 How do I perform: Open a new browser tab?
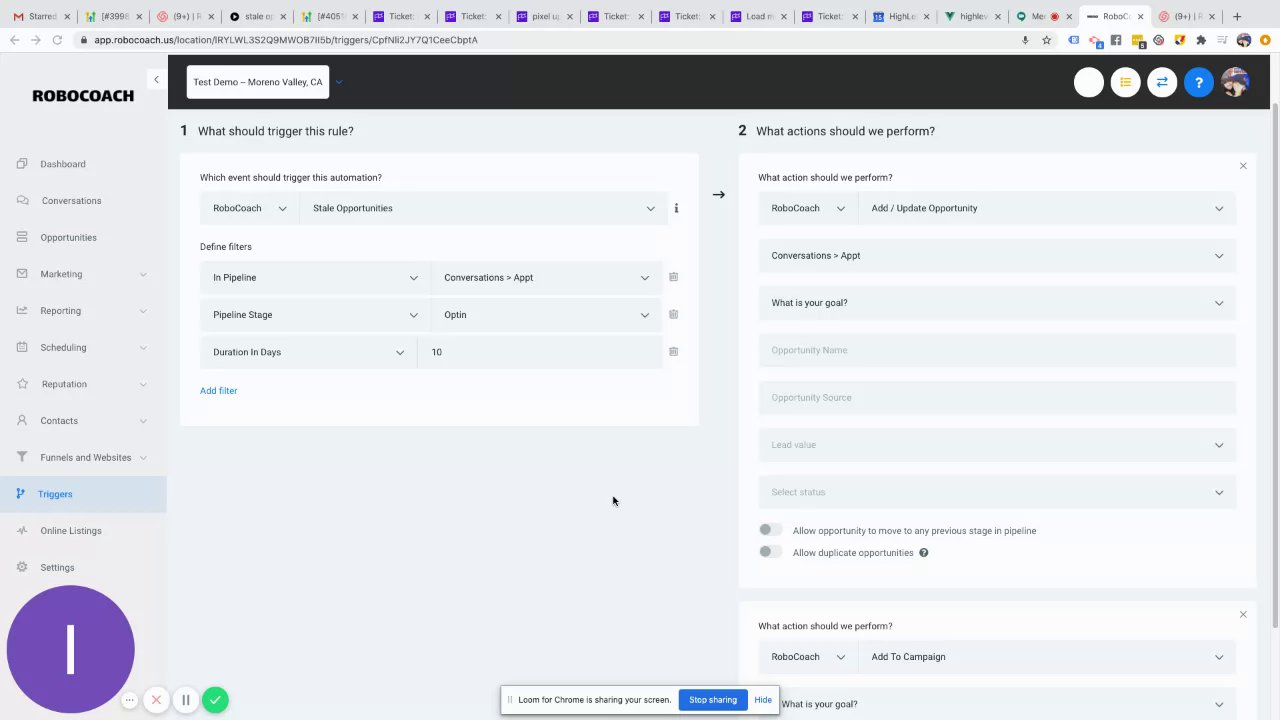pyautogui.click(x=1237, y=16)
